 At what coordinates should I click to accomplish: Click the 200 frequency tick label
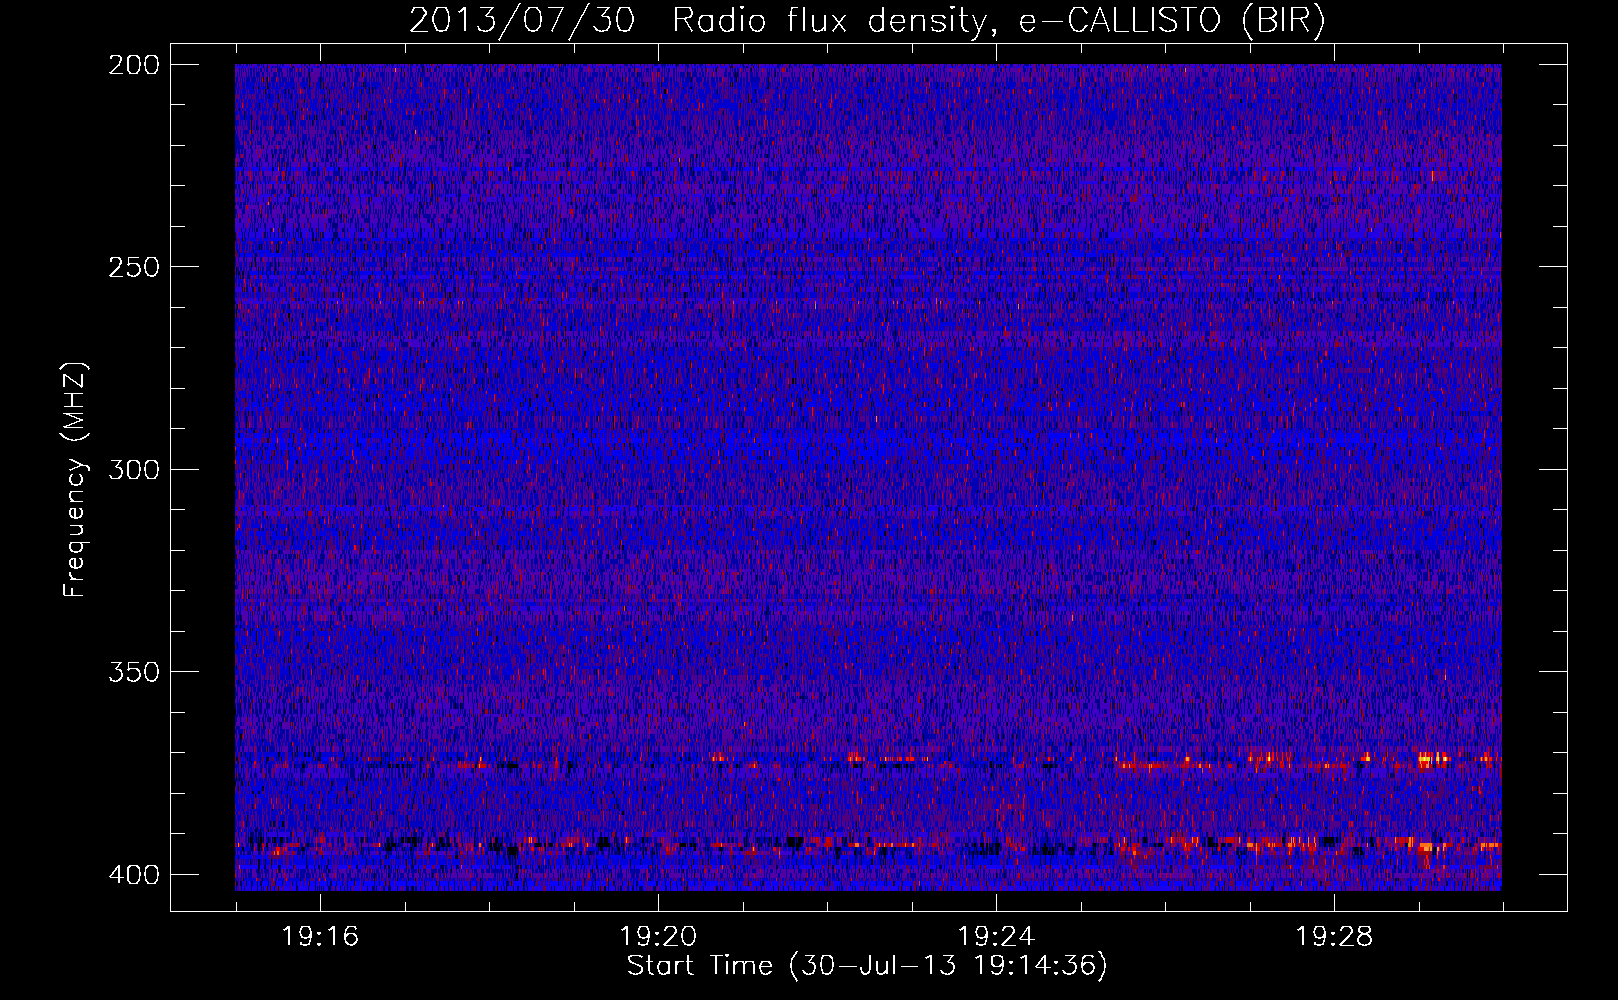tap(134, 65)
